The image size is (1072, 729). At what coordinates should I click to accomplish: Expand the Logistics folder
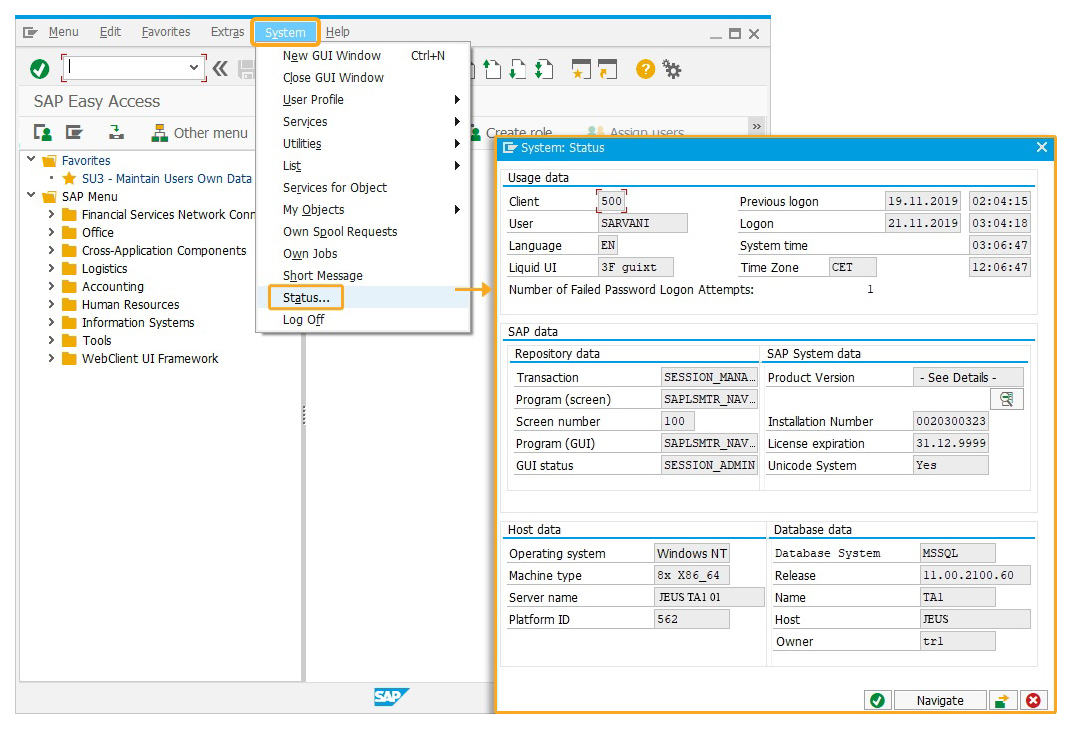click(51, 268)
